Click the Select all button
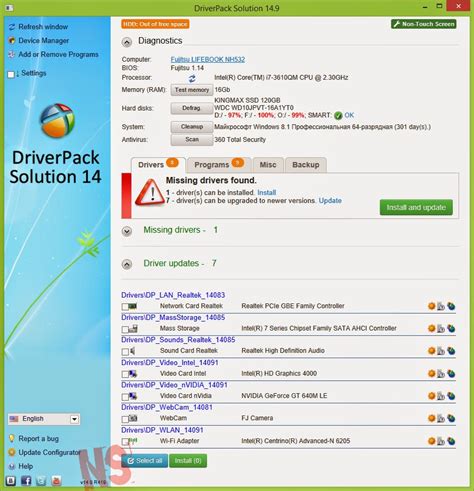 point(145,461)
